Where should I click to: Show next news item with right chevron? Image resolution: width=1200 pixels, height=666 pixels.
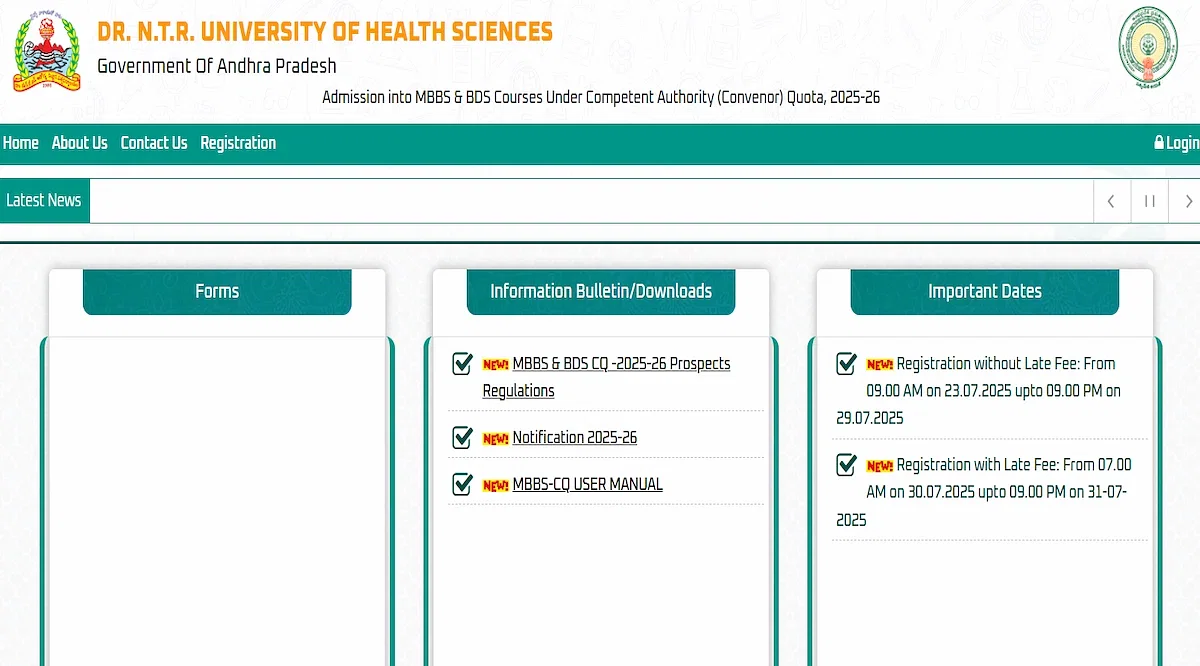(1186, 201)
